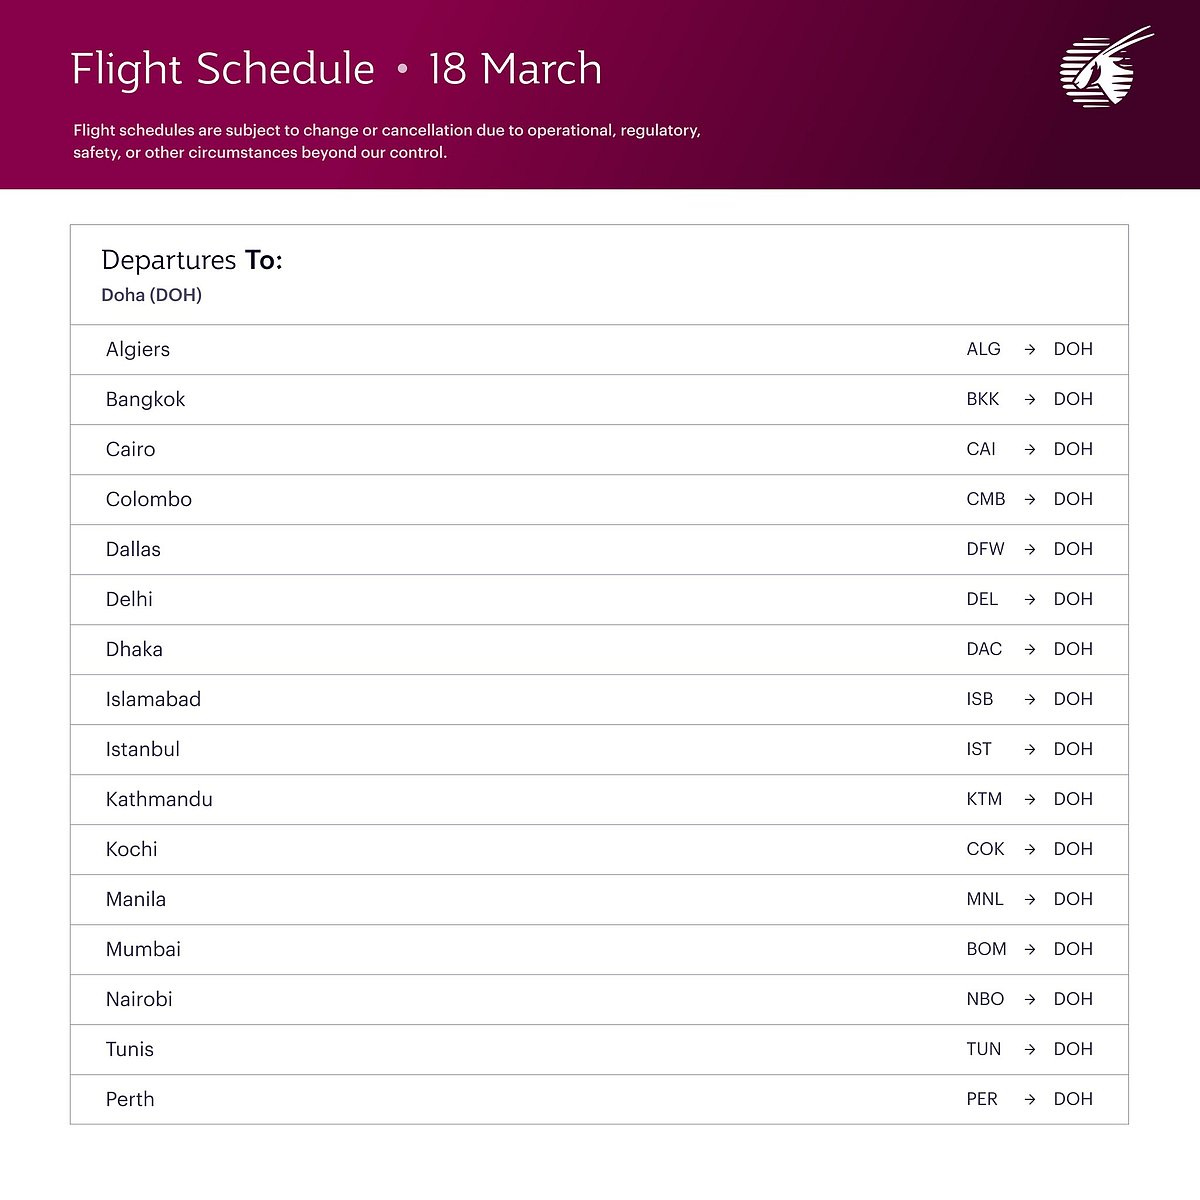
Task: Click the DAC airport code for Dhaka
Action: click(984, 649)
